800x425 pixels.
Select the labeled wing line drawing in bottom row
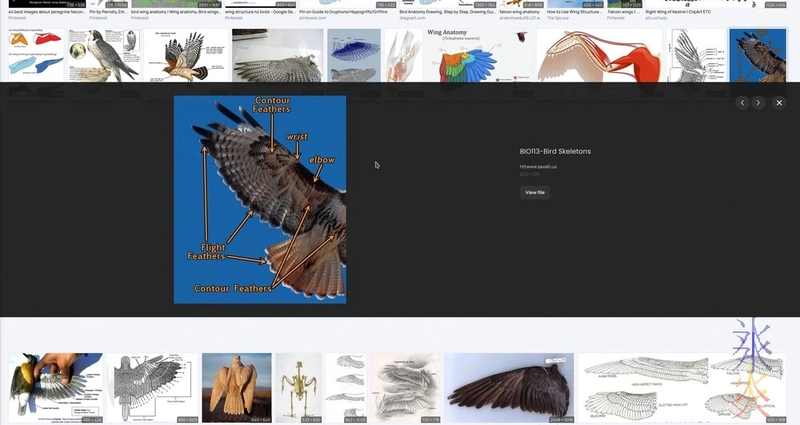(x=148, y=387)
